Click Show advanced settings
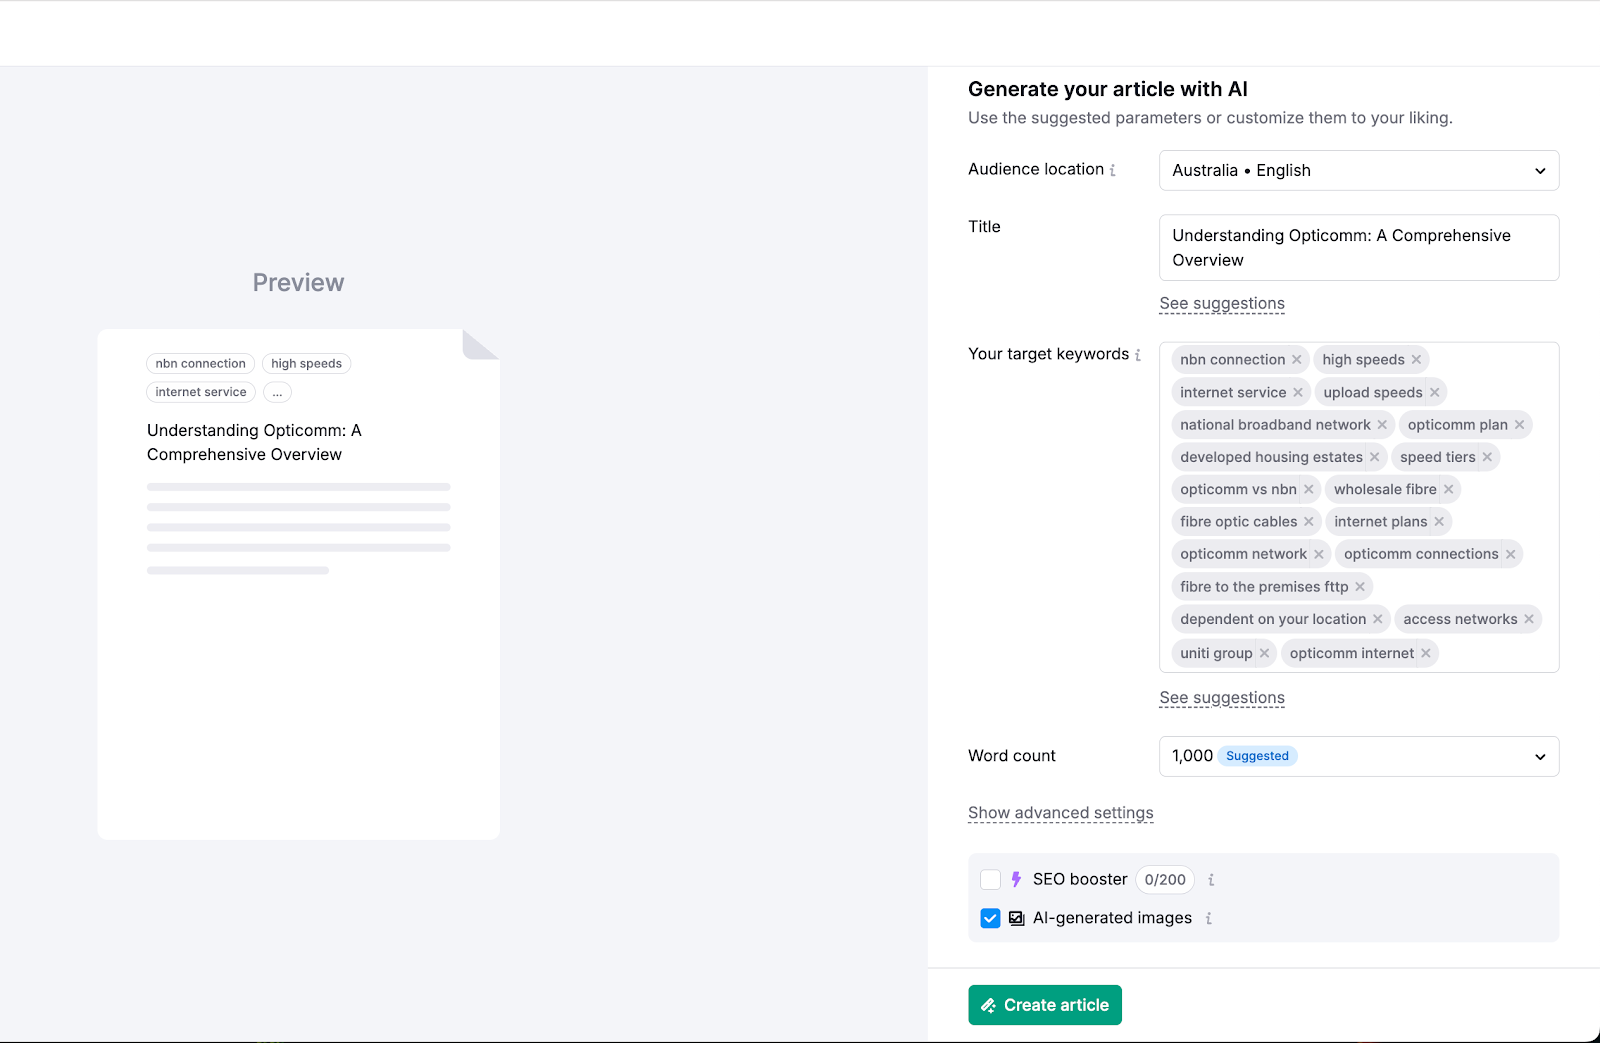Viewport: 1600px width, 1043px height. click(x=1060, y=813)
